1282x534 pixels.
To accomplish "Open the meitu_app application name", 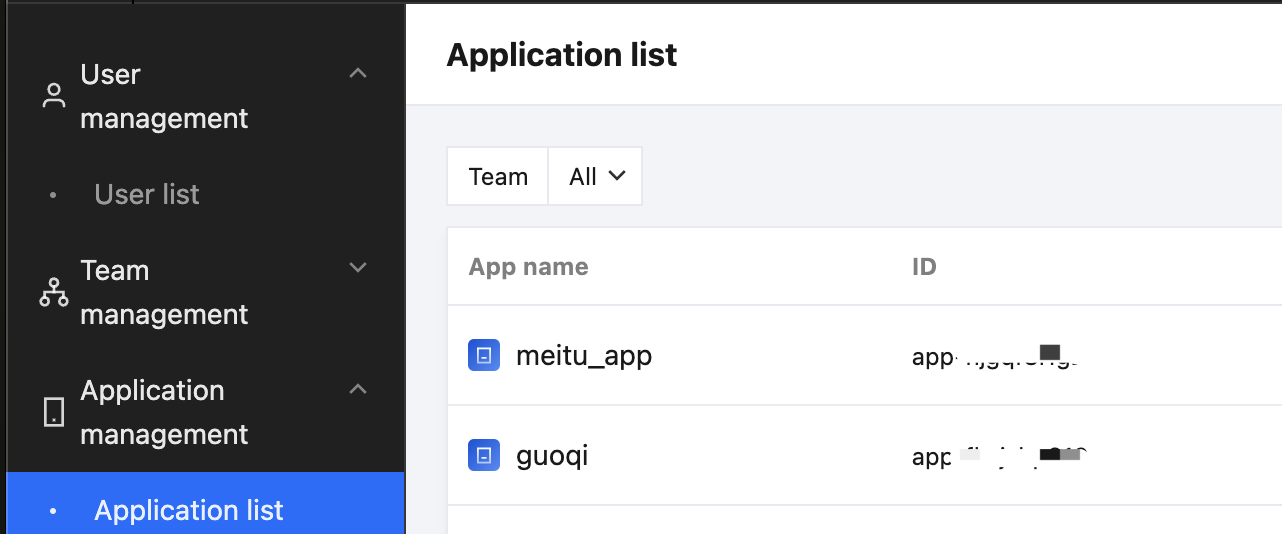I will click(x=584, y=355).
